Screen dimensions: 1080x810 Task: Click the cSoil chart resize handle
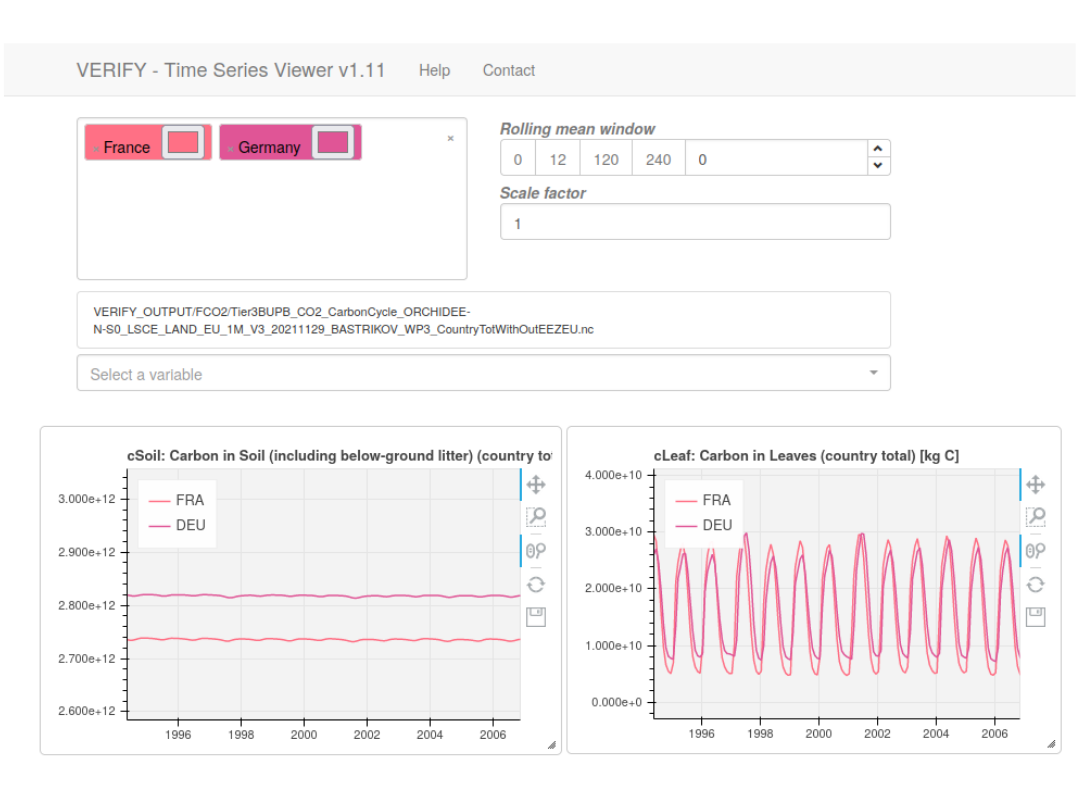552,745
